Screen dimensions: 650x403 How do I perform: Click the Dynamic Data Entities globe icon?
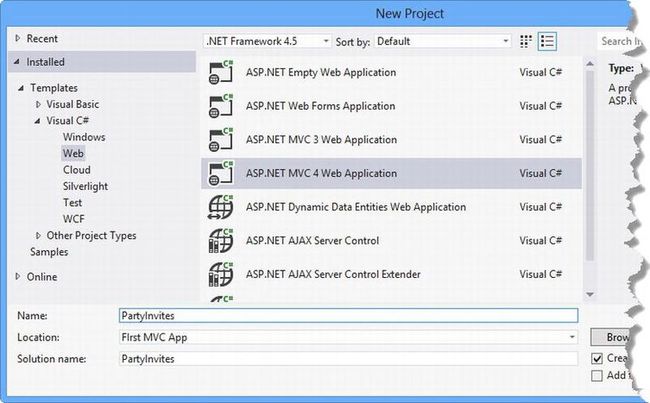click(x=221, y=207)
